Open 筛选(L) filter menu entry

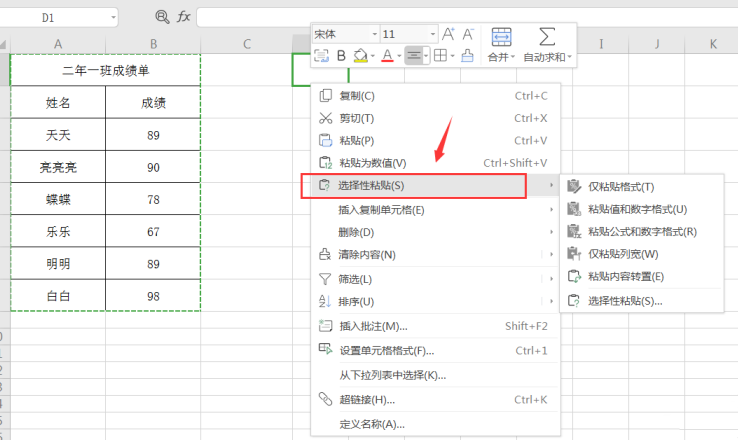pos(435,279)
